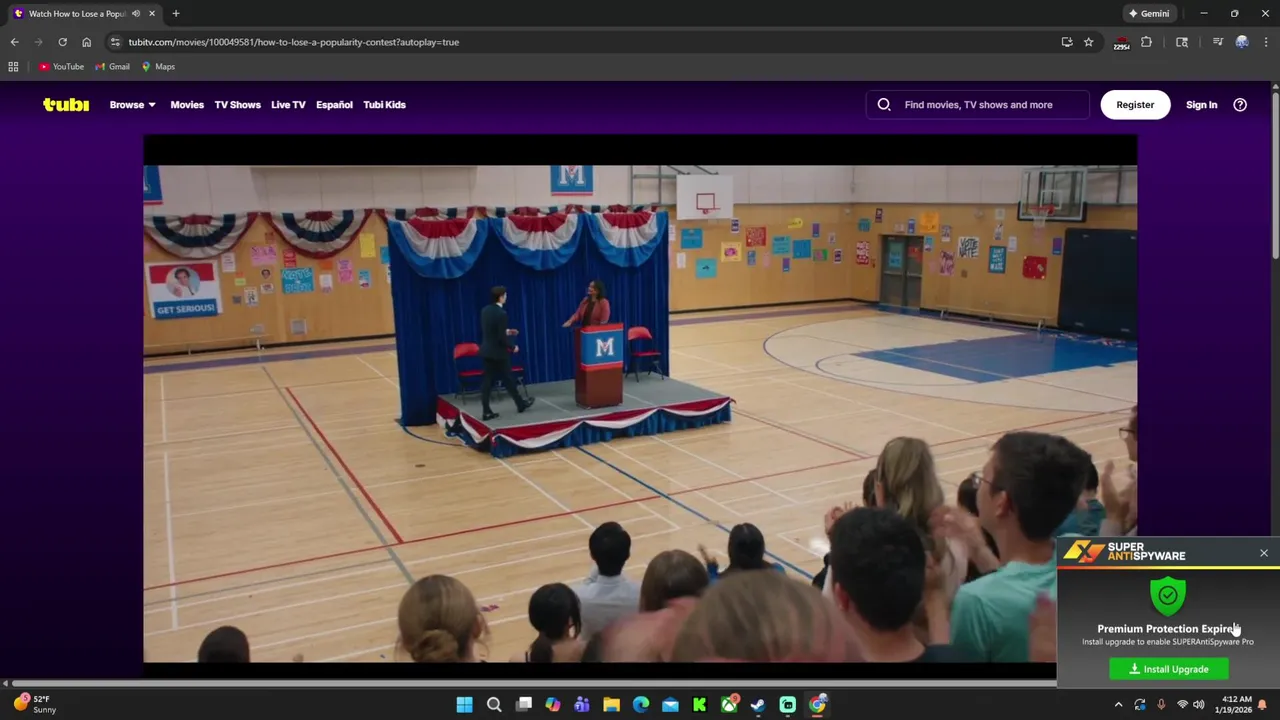Click the page's horizontal scrollbar
The width and height of the screenshot is (1280, 720).
tap(534, 683)
